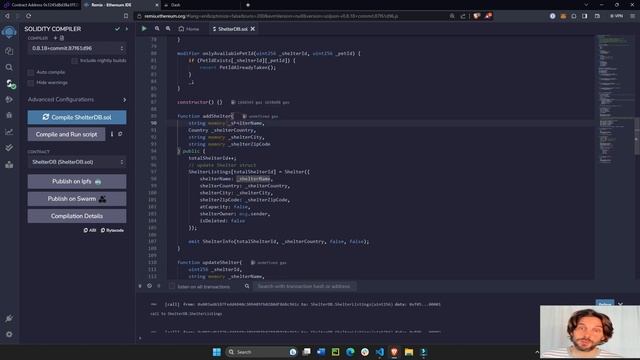Open the ShelterDB contract selector dropdown
The image size is (640, 360).
click(77, 162)
